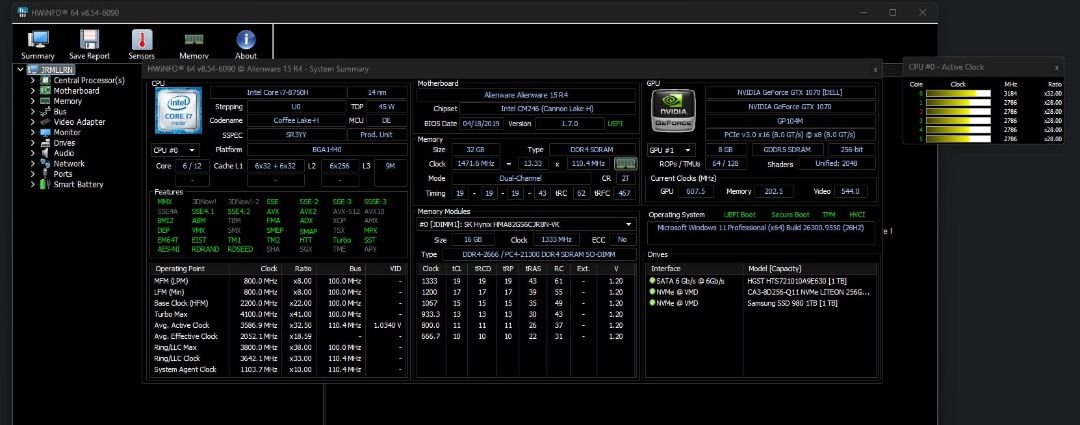
Task: Expand the Motherboard tree node
Action: coord(32,91)
